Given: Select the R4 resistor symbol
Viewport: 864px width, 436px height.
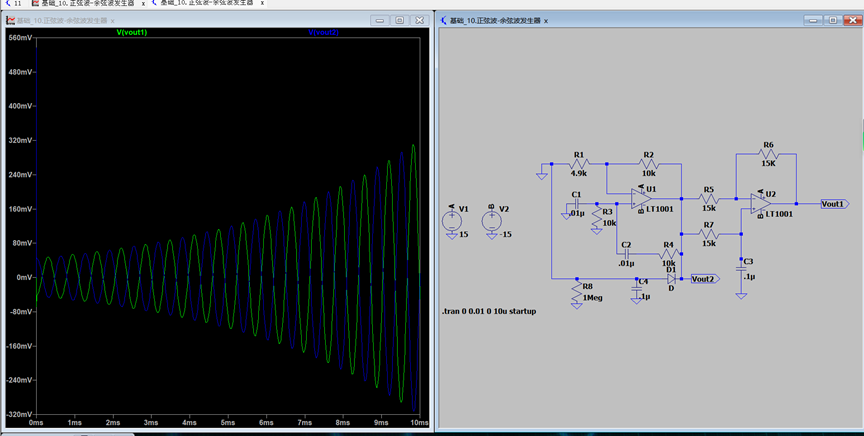Looking at the screenshot, I should (x=668, y=254).
